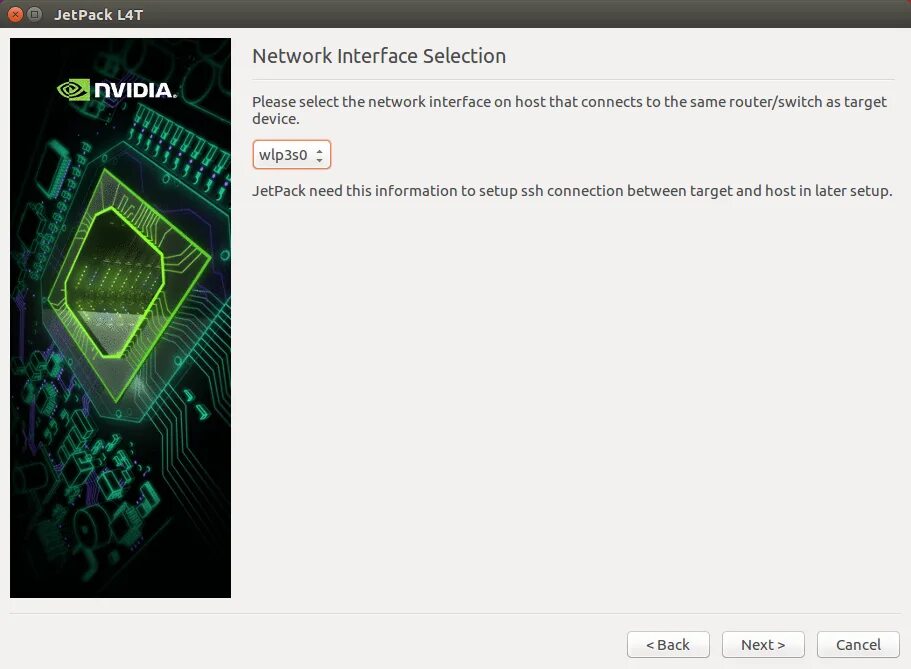
Task: Open the wlp3s0 network interface dropdown
Action: pos(292,155)
